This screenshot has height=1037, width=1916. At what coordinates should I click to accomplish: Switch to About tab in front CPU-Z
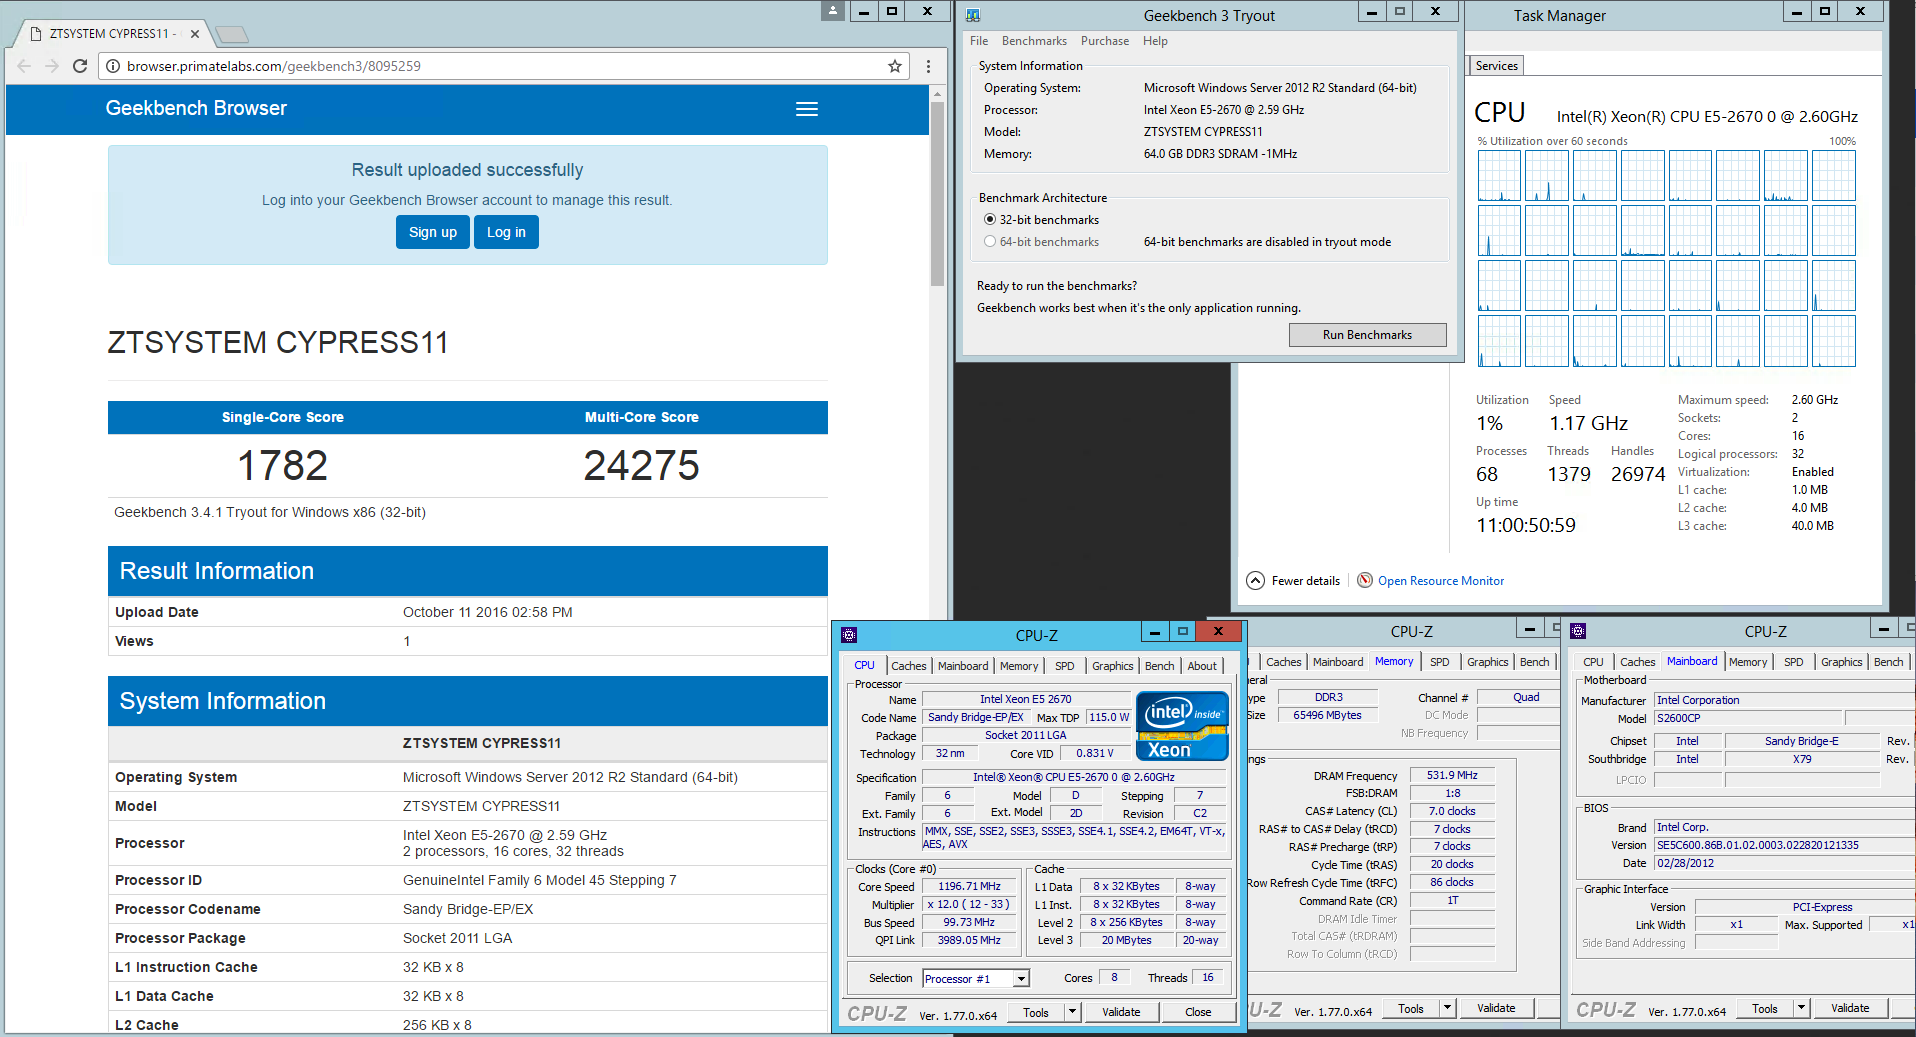pyautogui.click(x=1202, y=666)
